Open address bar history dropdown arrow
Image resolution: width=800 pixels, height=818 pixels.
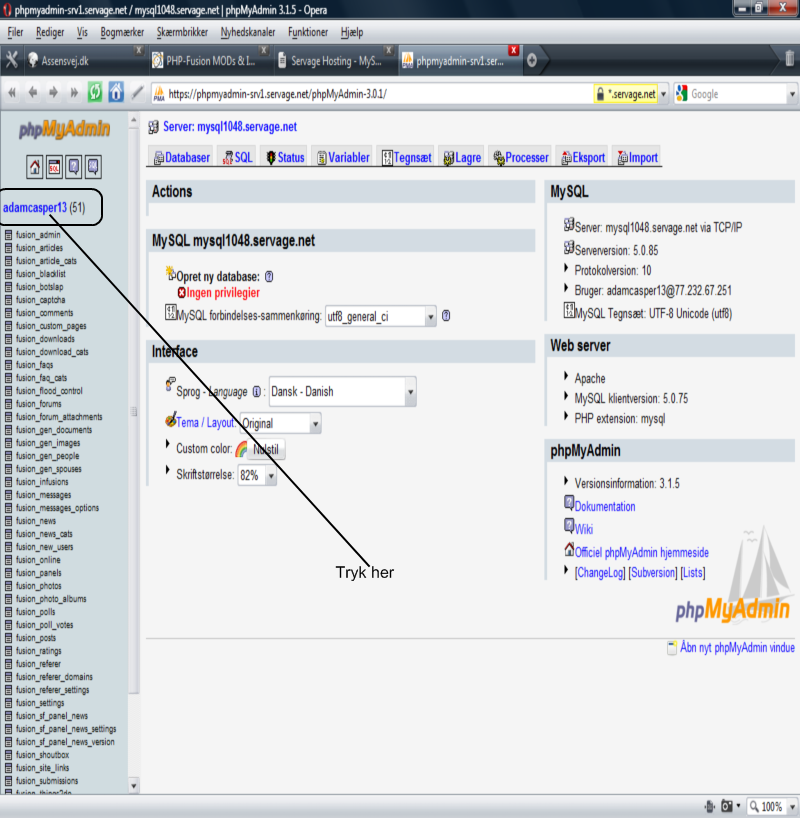pyautogui.click(x=664, y=94)
